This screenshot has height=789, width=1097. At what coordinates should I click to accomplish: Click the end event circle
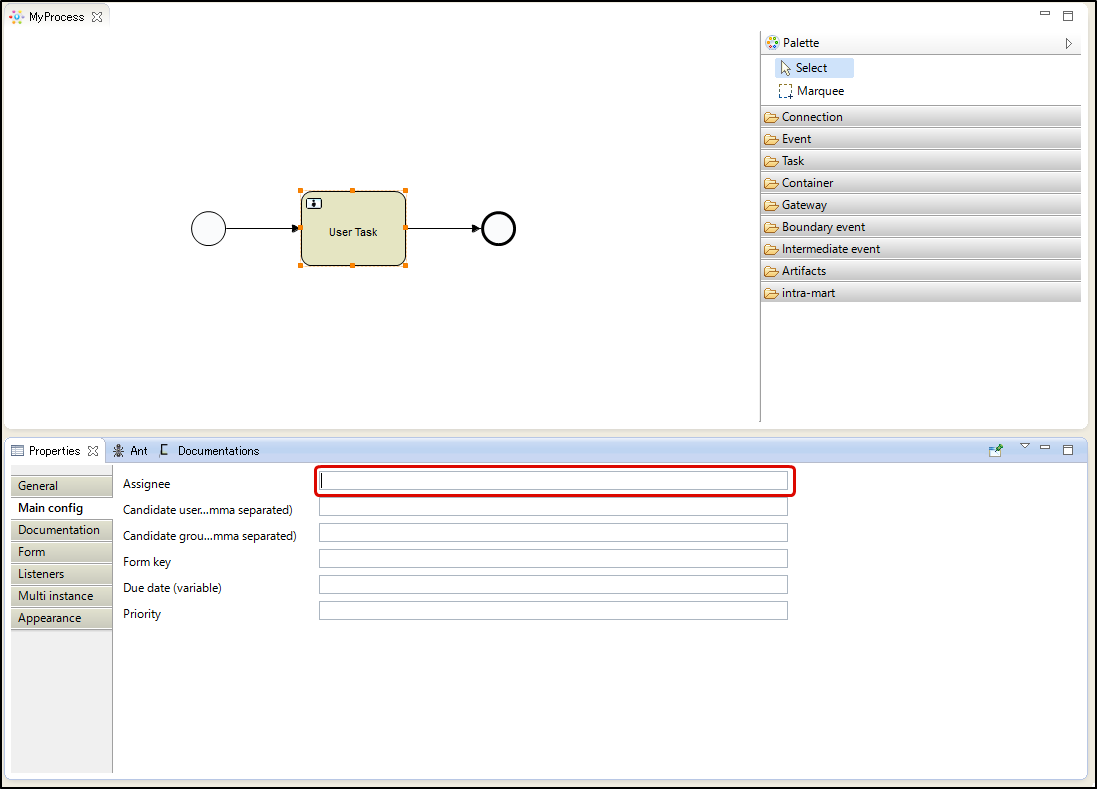(499, 229)
